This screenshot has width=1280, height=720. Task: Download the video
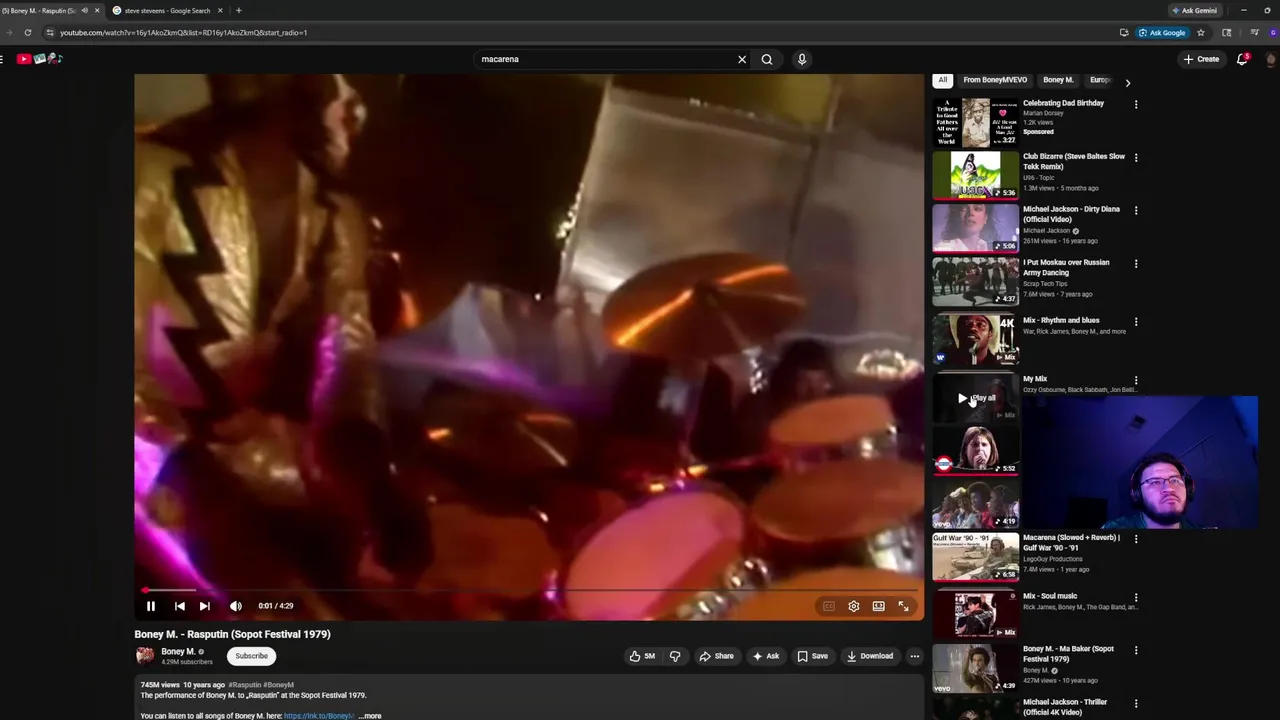click(x=870, y=656)
